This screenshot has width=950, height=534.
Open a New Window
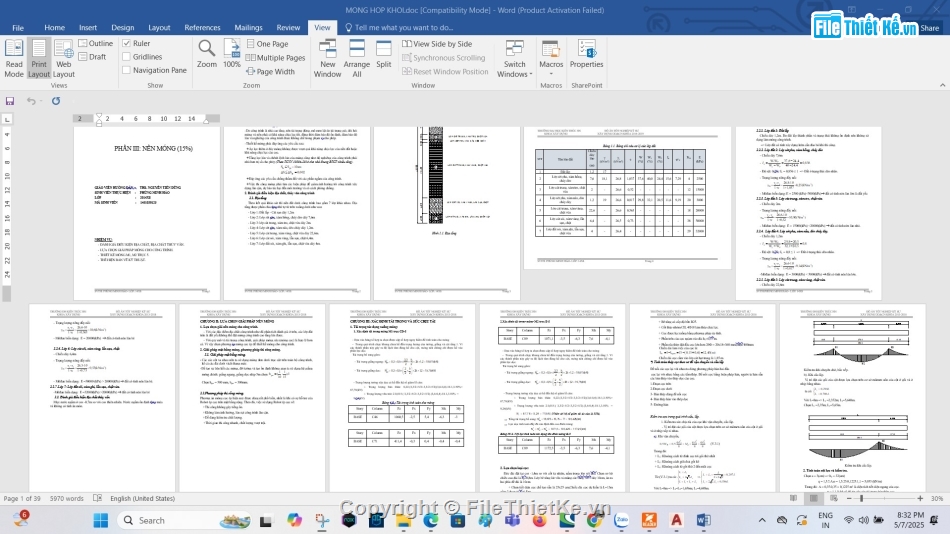[327, 58]
